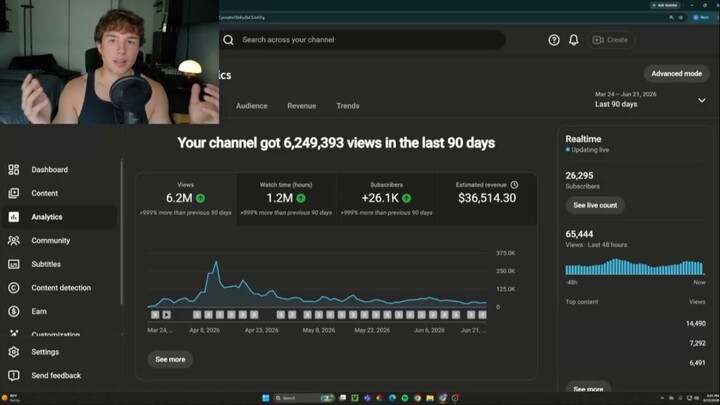This screenshot has height=405, width=720.
Task: Click green up arrow beside 6.2M views
Action: pos(201,198)
